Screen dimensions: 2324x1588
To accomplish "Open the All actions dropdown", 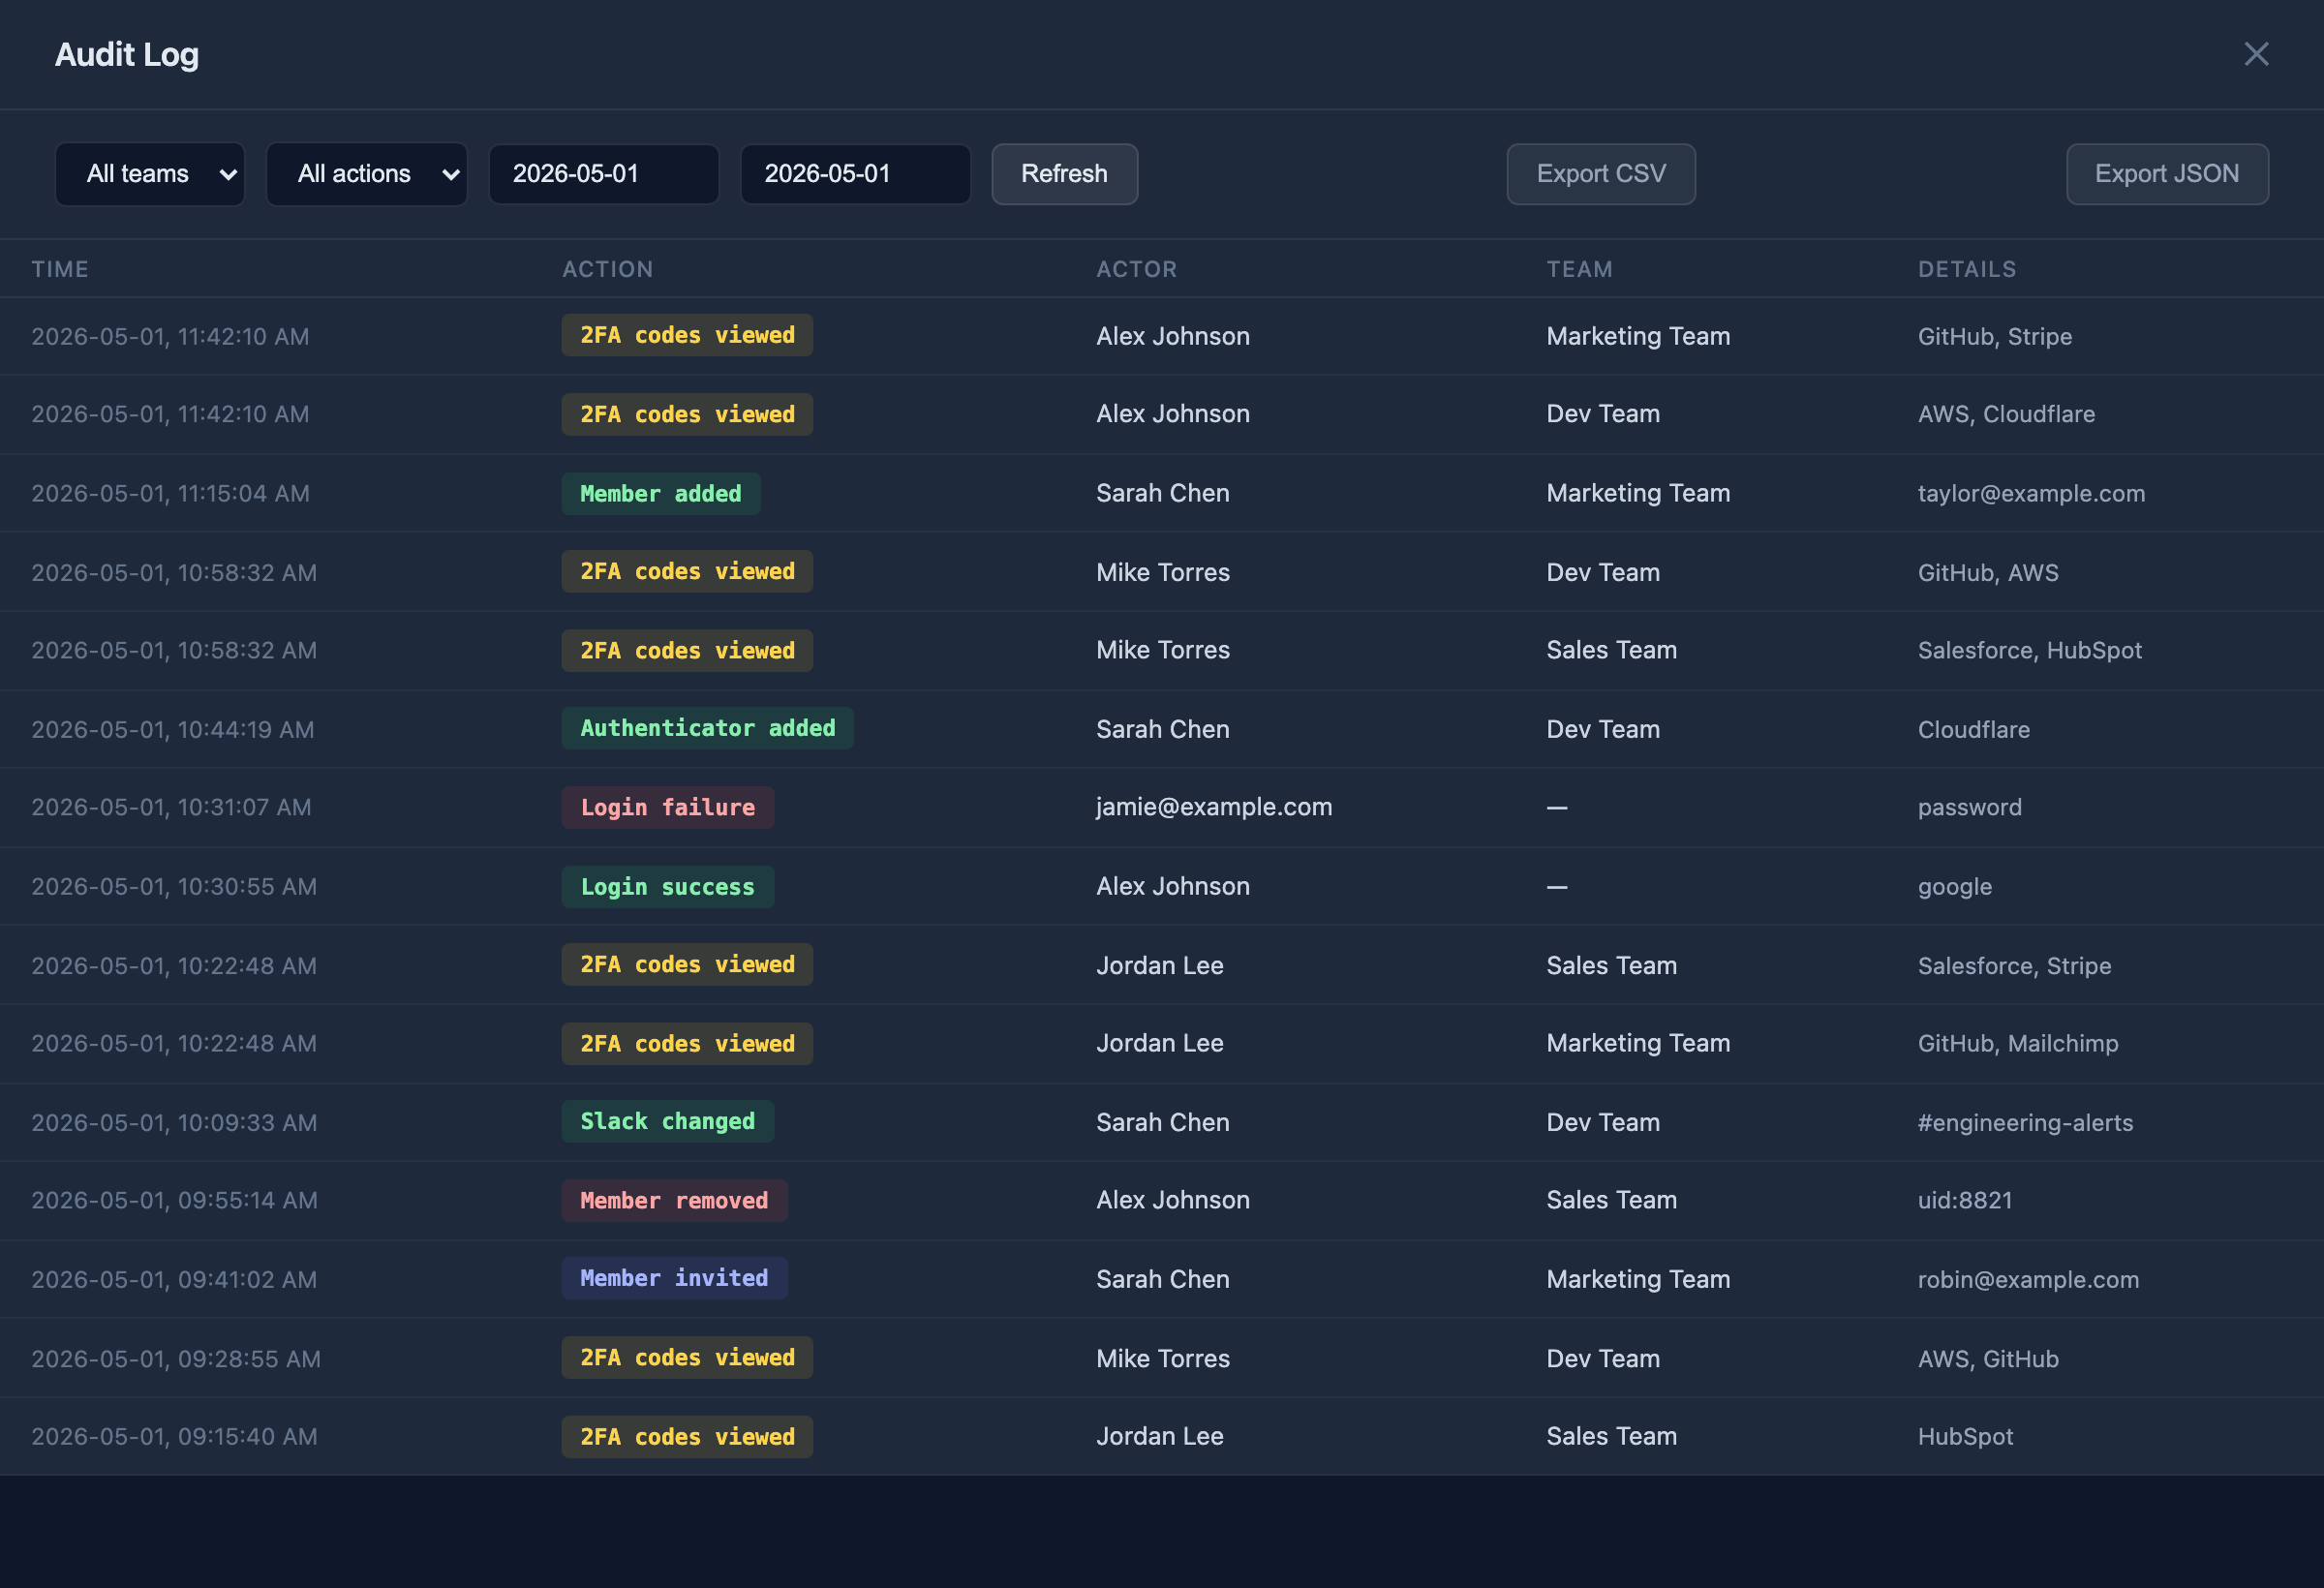I will tap(367, 174).
